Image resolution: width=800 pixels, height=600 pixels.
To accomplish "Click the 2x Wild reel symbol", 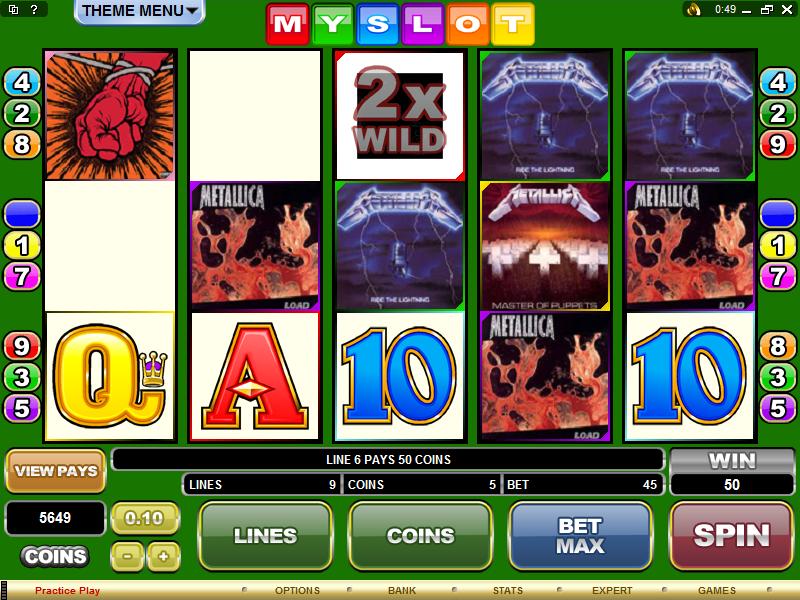I will (400, 115).
